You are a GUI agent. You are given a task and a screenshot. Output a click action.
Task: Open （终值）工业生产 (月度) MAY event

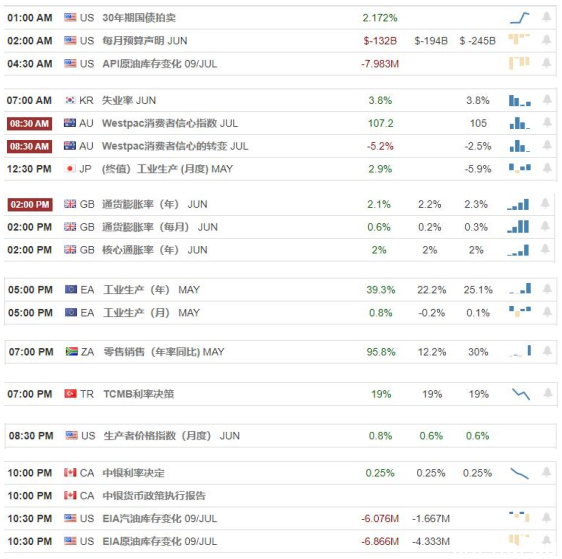(x=168, y=169)
